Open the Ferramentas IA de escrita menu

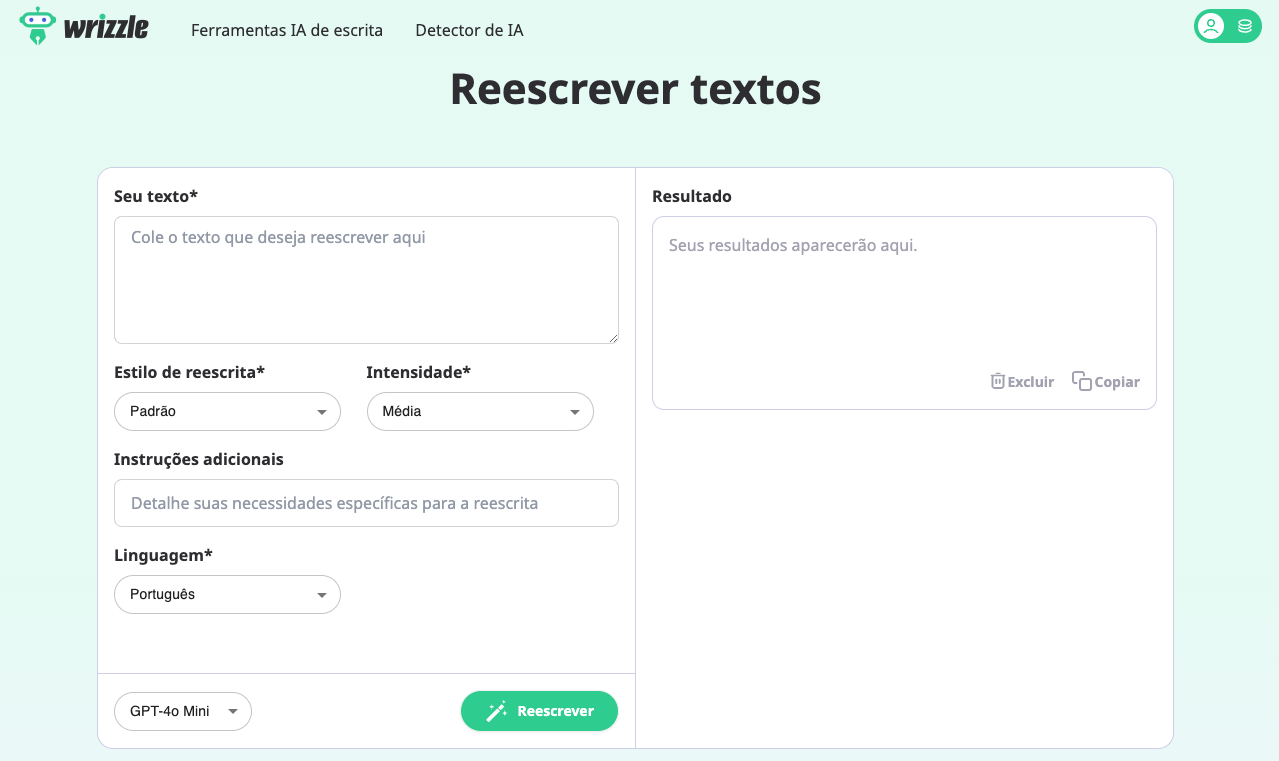coord(287,30)
